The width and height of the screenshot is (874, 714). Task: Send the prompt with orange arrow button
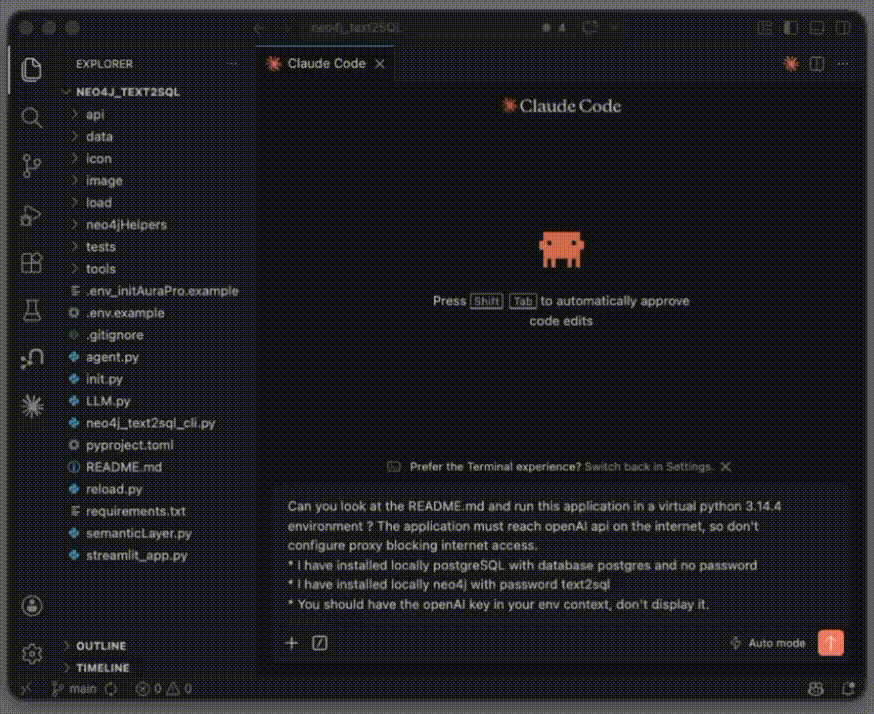831,643
